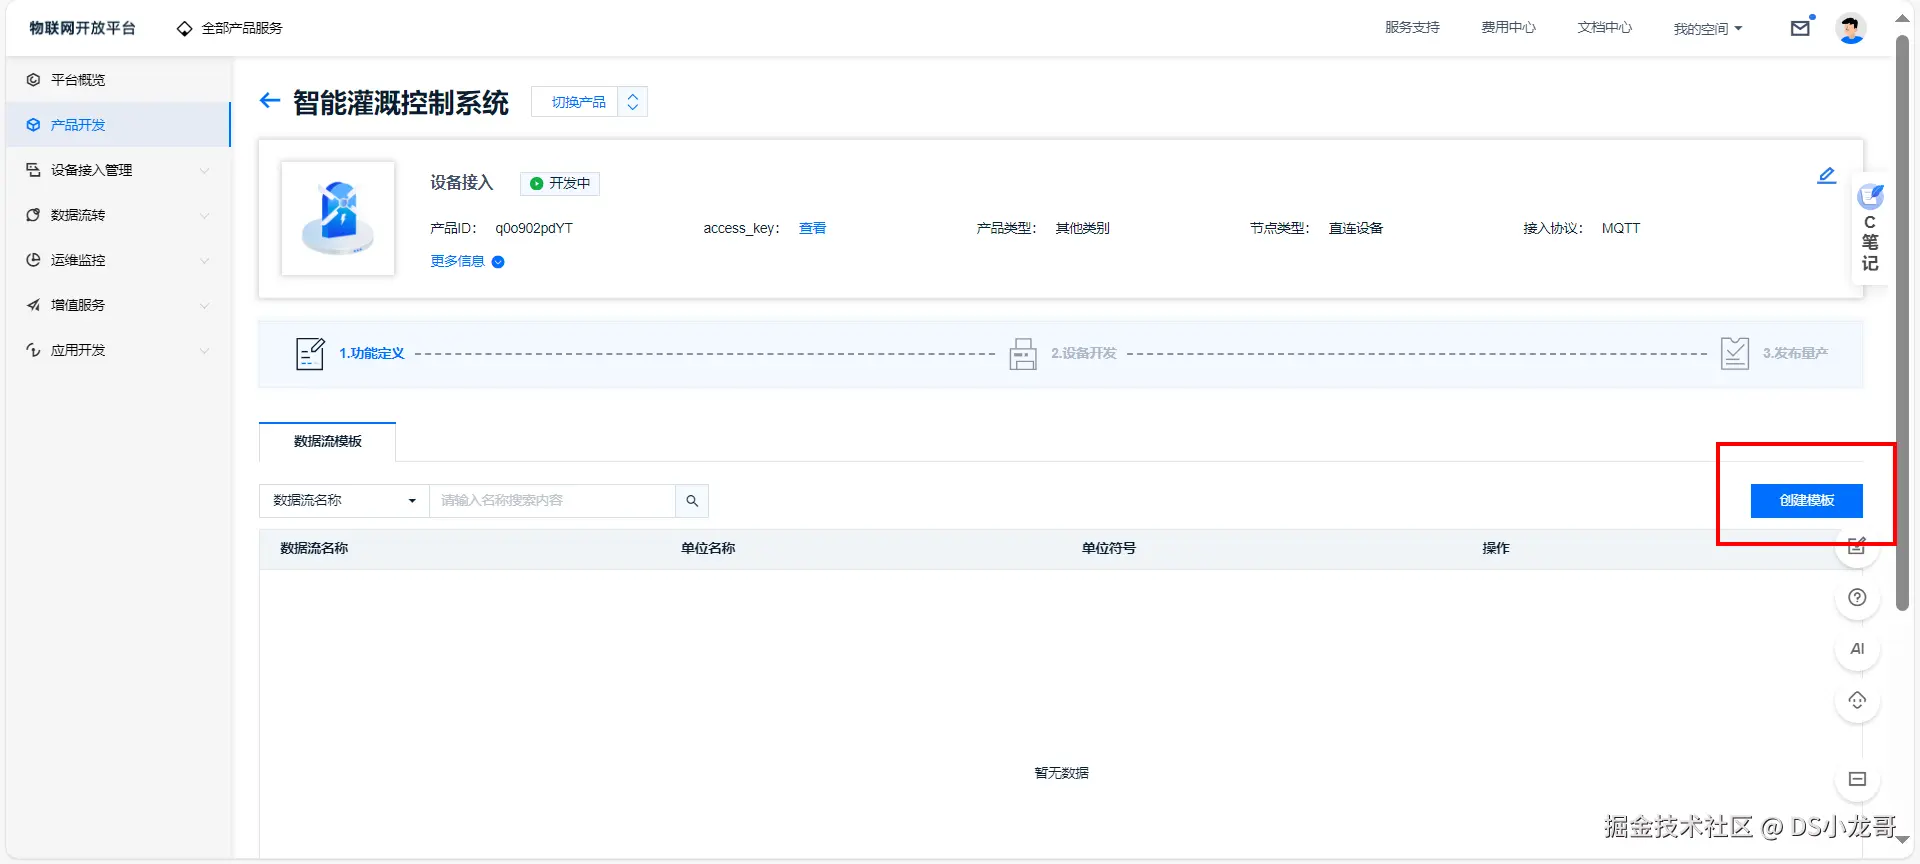Select the 数据流模板 tab
This screenshot has height=864, width=1920.
(x=327, y=442)
